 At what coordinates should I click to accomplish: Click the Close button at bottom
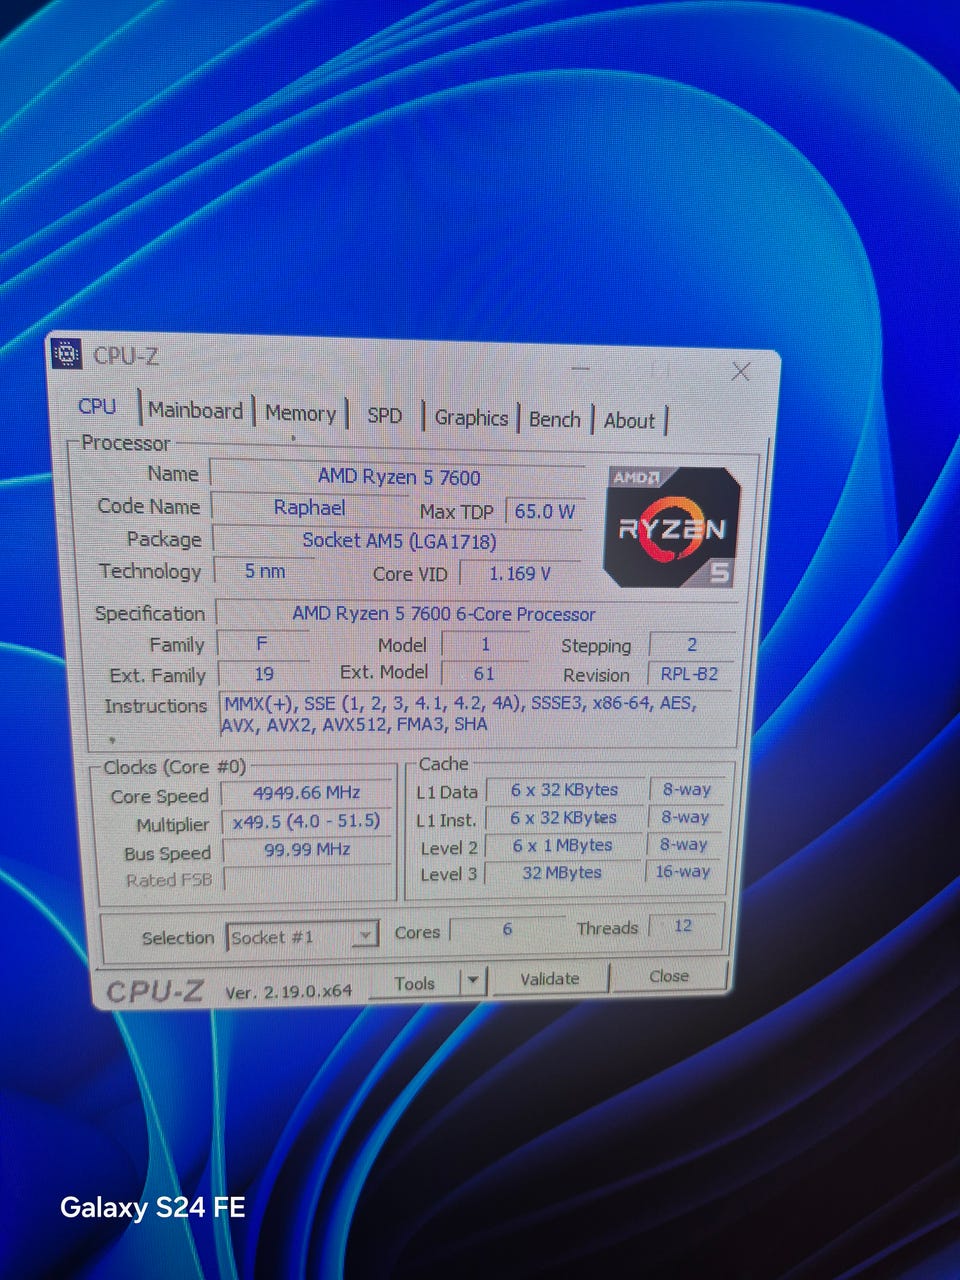(669, 976)
